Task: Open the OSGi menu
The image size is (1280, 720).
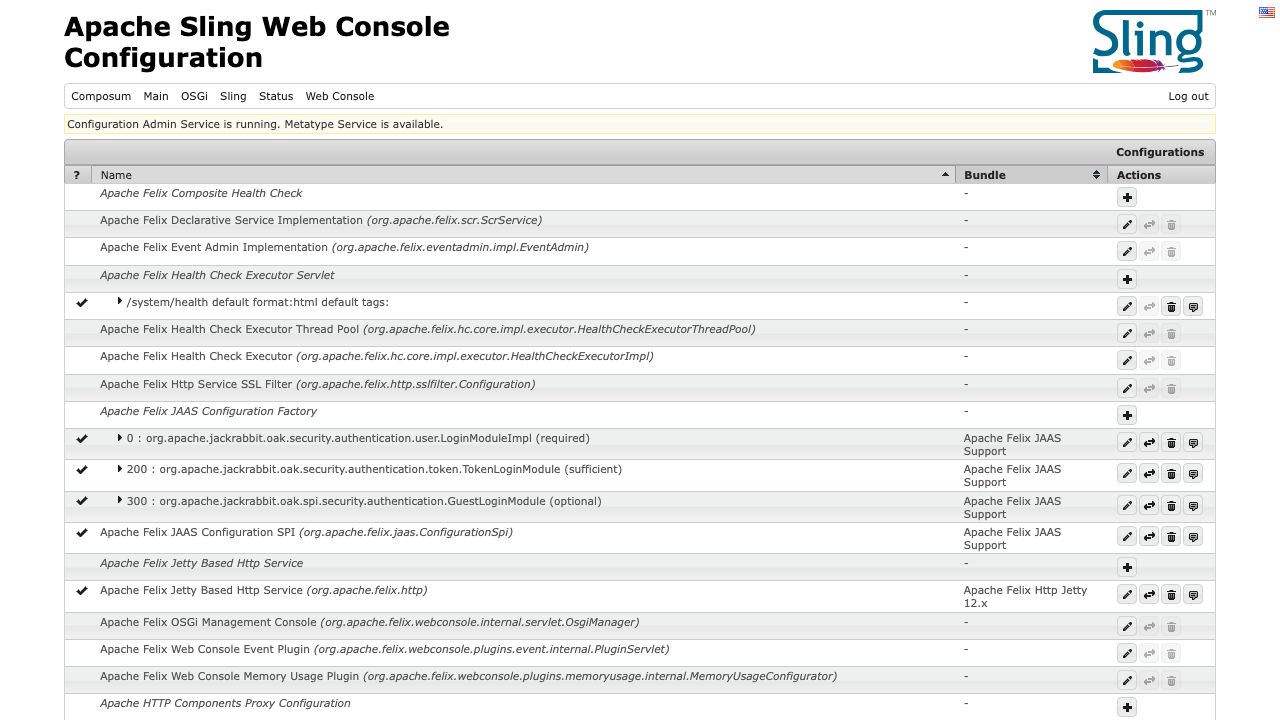Action: [x=194, y=96]
